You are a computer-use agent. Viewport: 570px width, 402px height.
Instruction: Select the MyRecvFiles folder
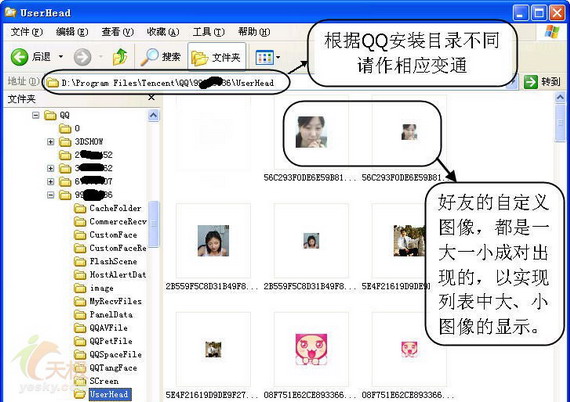coord(108,301)
